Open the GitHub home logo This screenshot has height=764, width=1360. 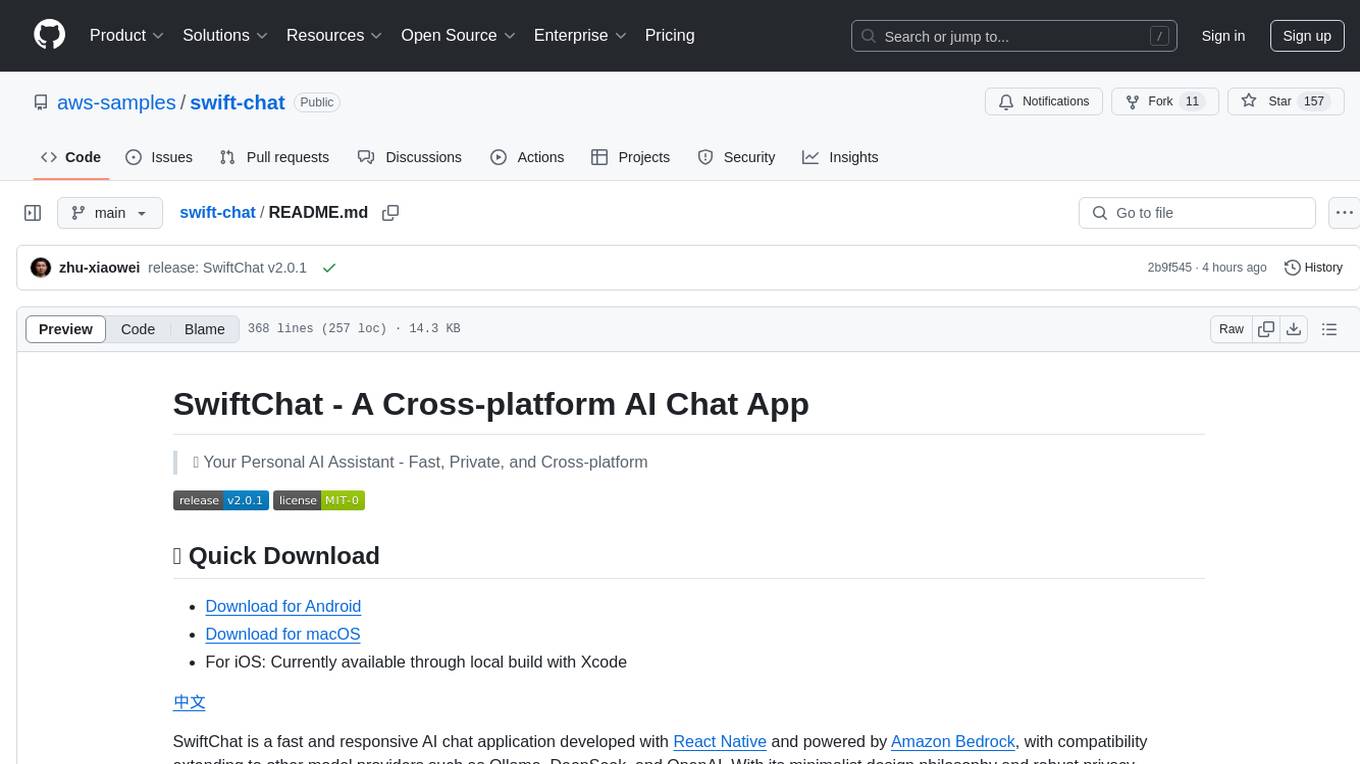[49, 35]
